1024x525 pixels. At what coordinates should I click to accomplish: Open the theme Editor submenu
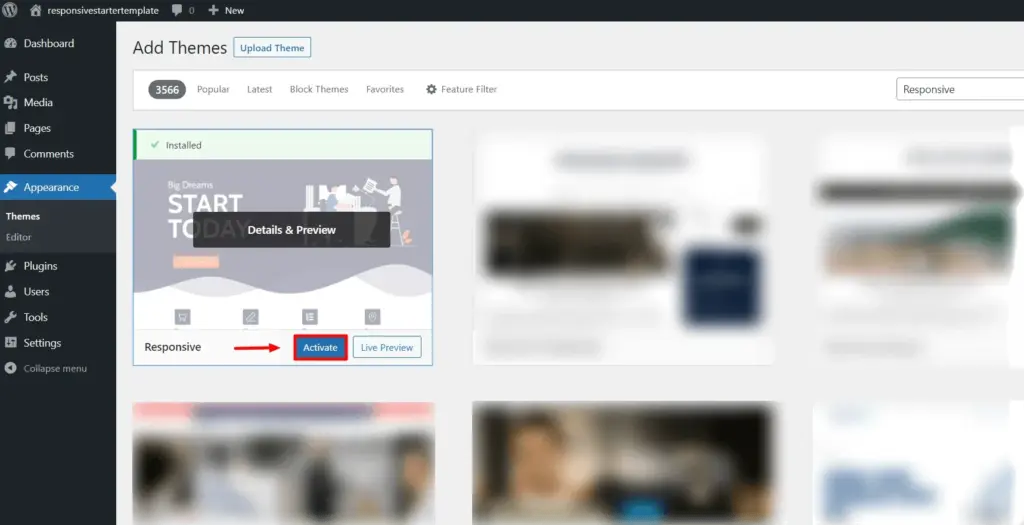[x=18, y=237]
